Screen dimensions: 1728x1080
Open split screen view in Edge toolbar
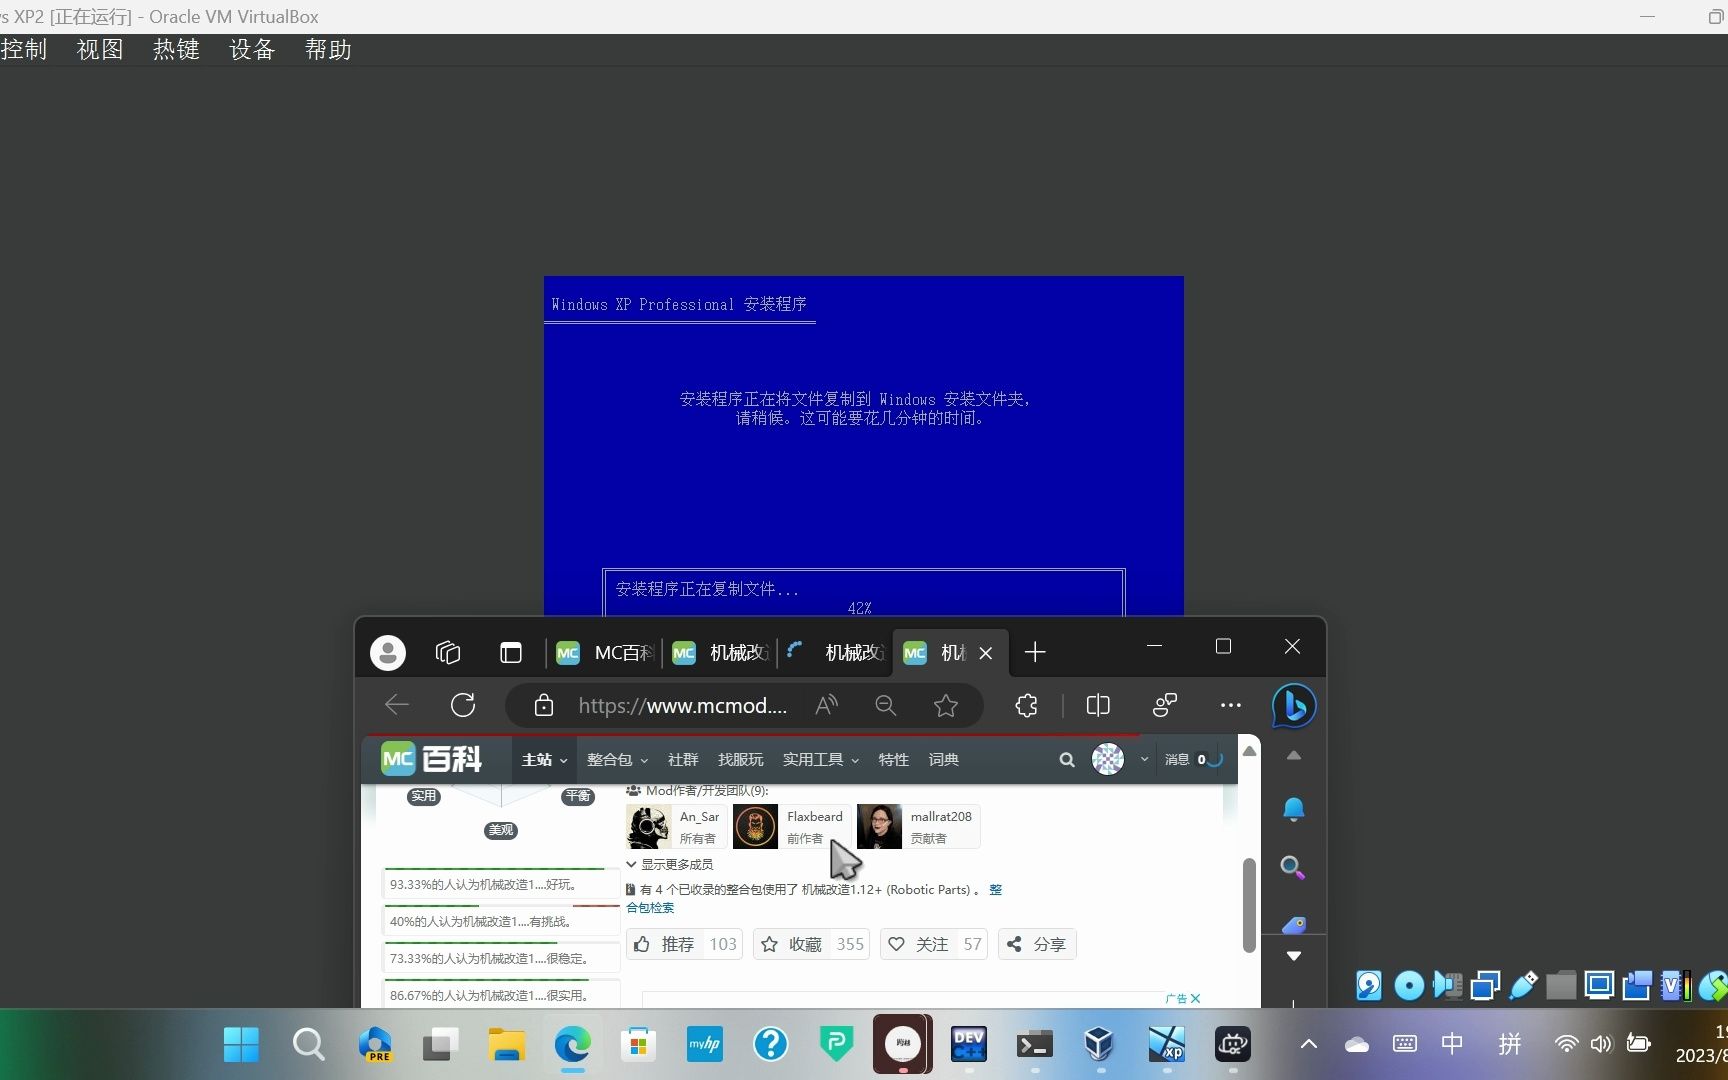(x=1097, y=705)
